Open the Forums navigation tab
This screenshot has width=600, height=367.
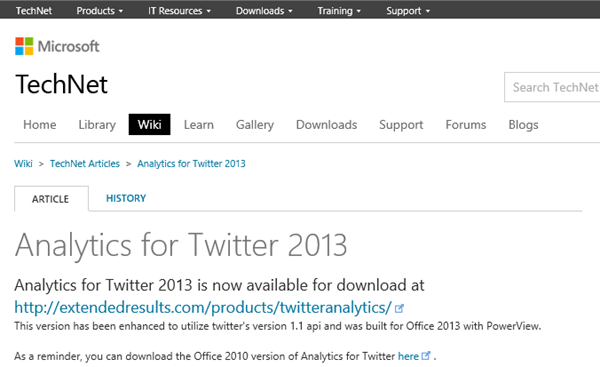(466, 125)
